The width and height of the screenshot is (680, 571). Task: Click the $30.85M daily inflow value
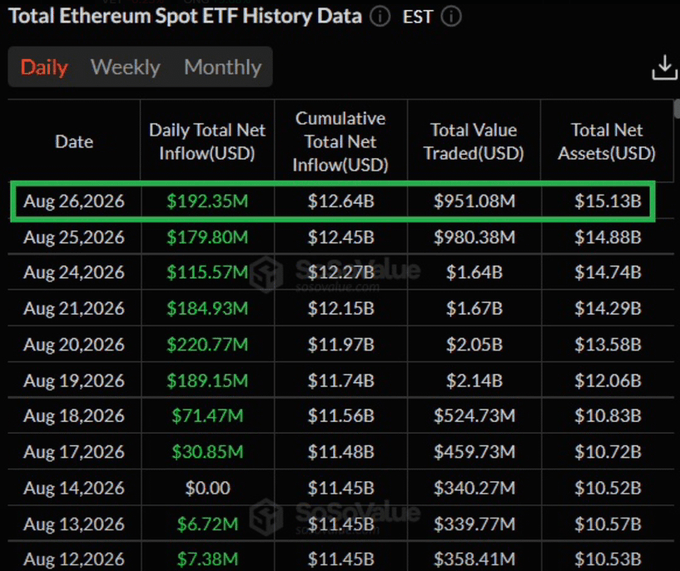click(x=207, y=453)
